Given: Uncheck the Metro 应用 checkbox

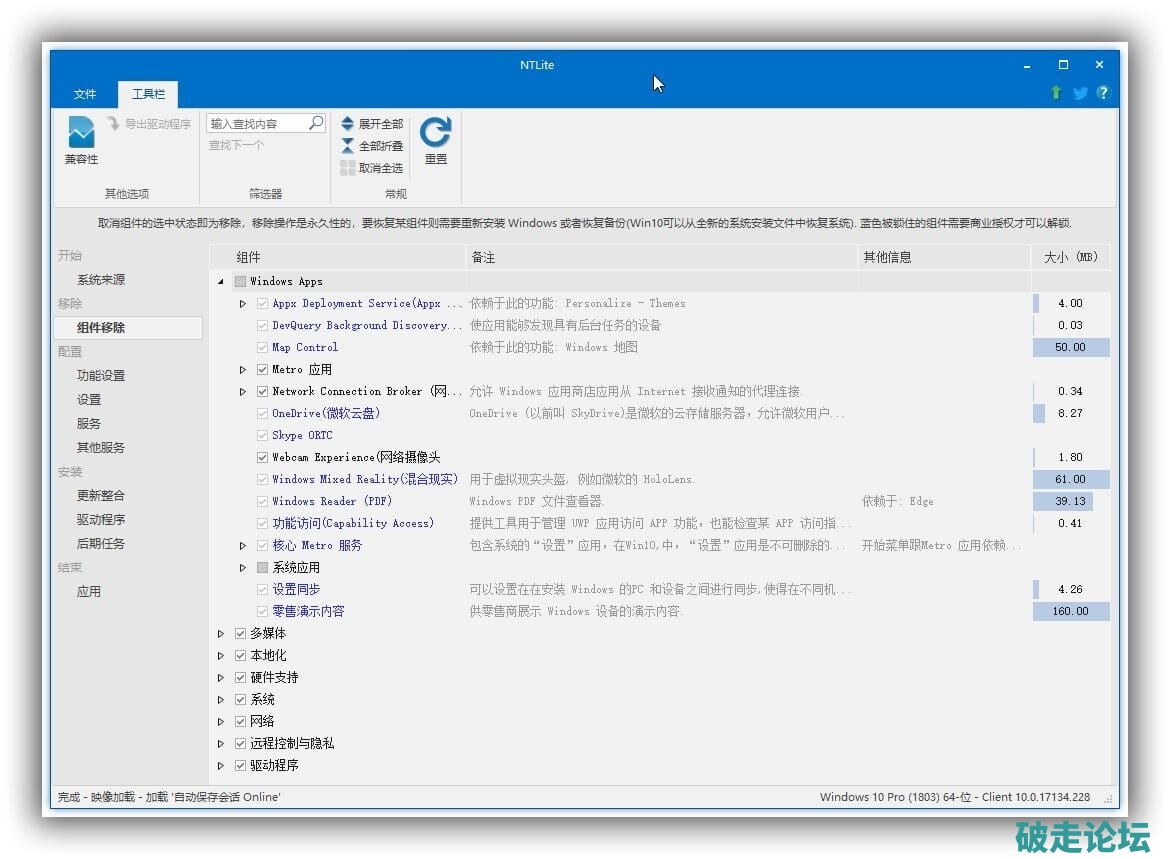Looking at the screenshot, I should [x=262, y=369].
